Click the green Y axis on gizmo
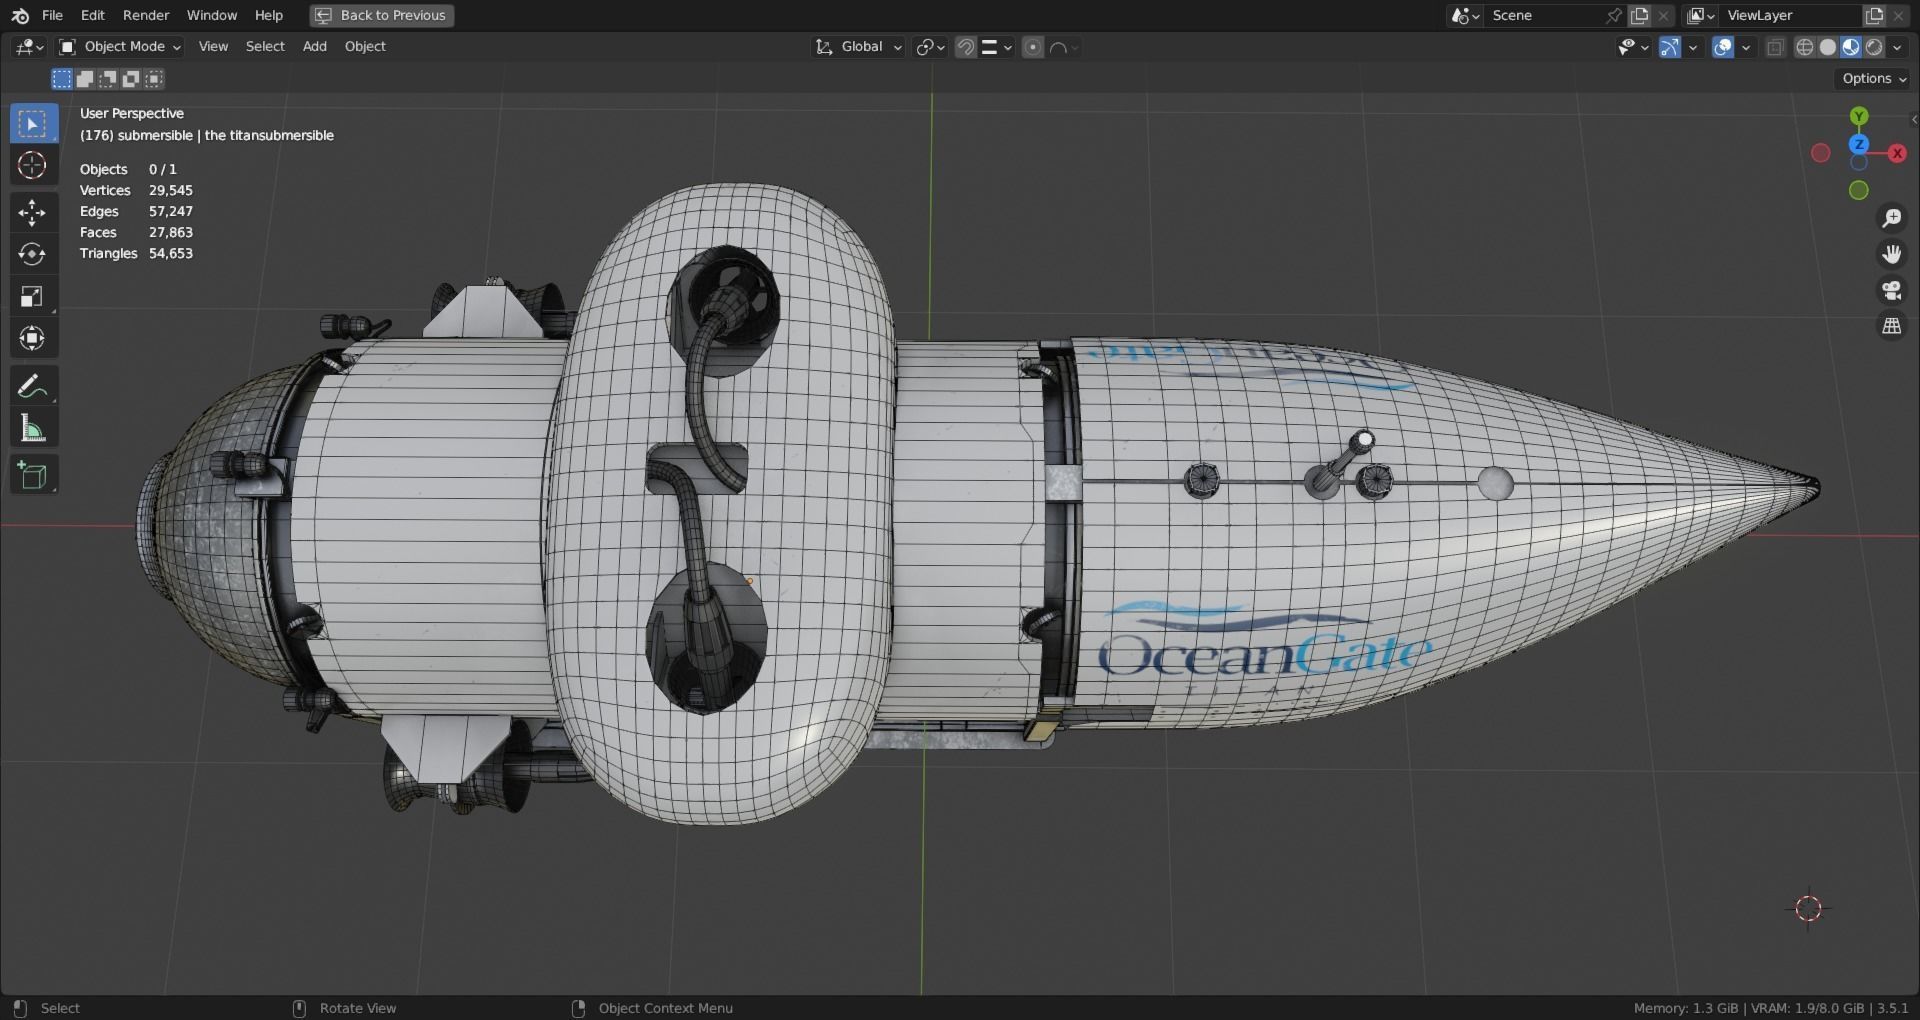Image resolution: width=1920 pixels, height=1020 pixels. [x=1859, y=116]
